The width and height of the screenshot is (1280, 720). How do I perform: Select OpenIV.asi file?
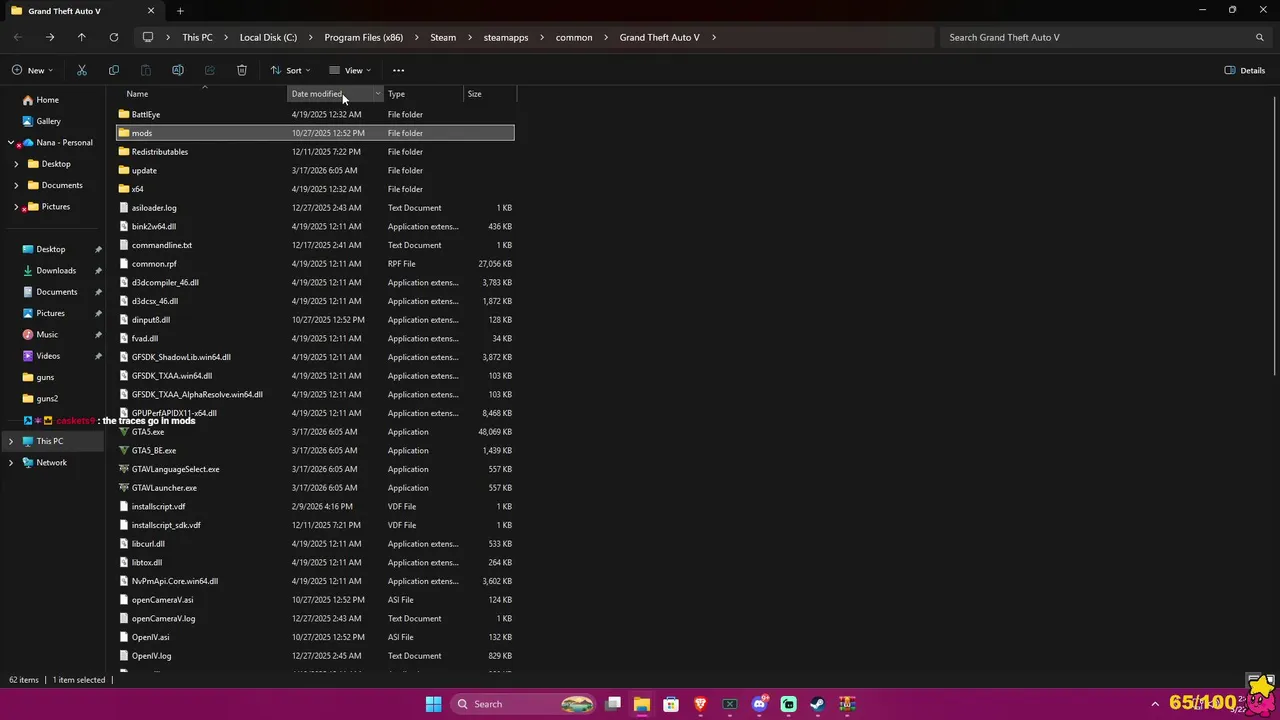tap(315, 637)
